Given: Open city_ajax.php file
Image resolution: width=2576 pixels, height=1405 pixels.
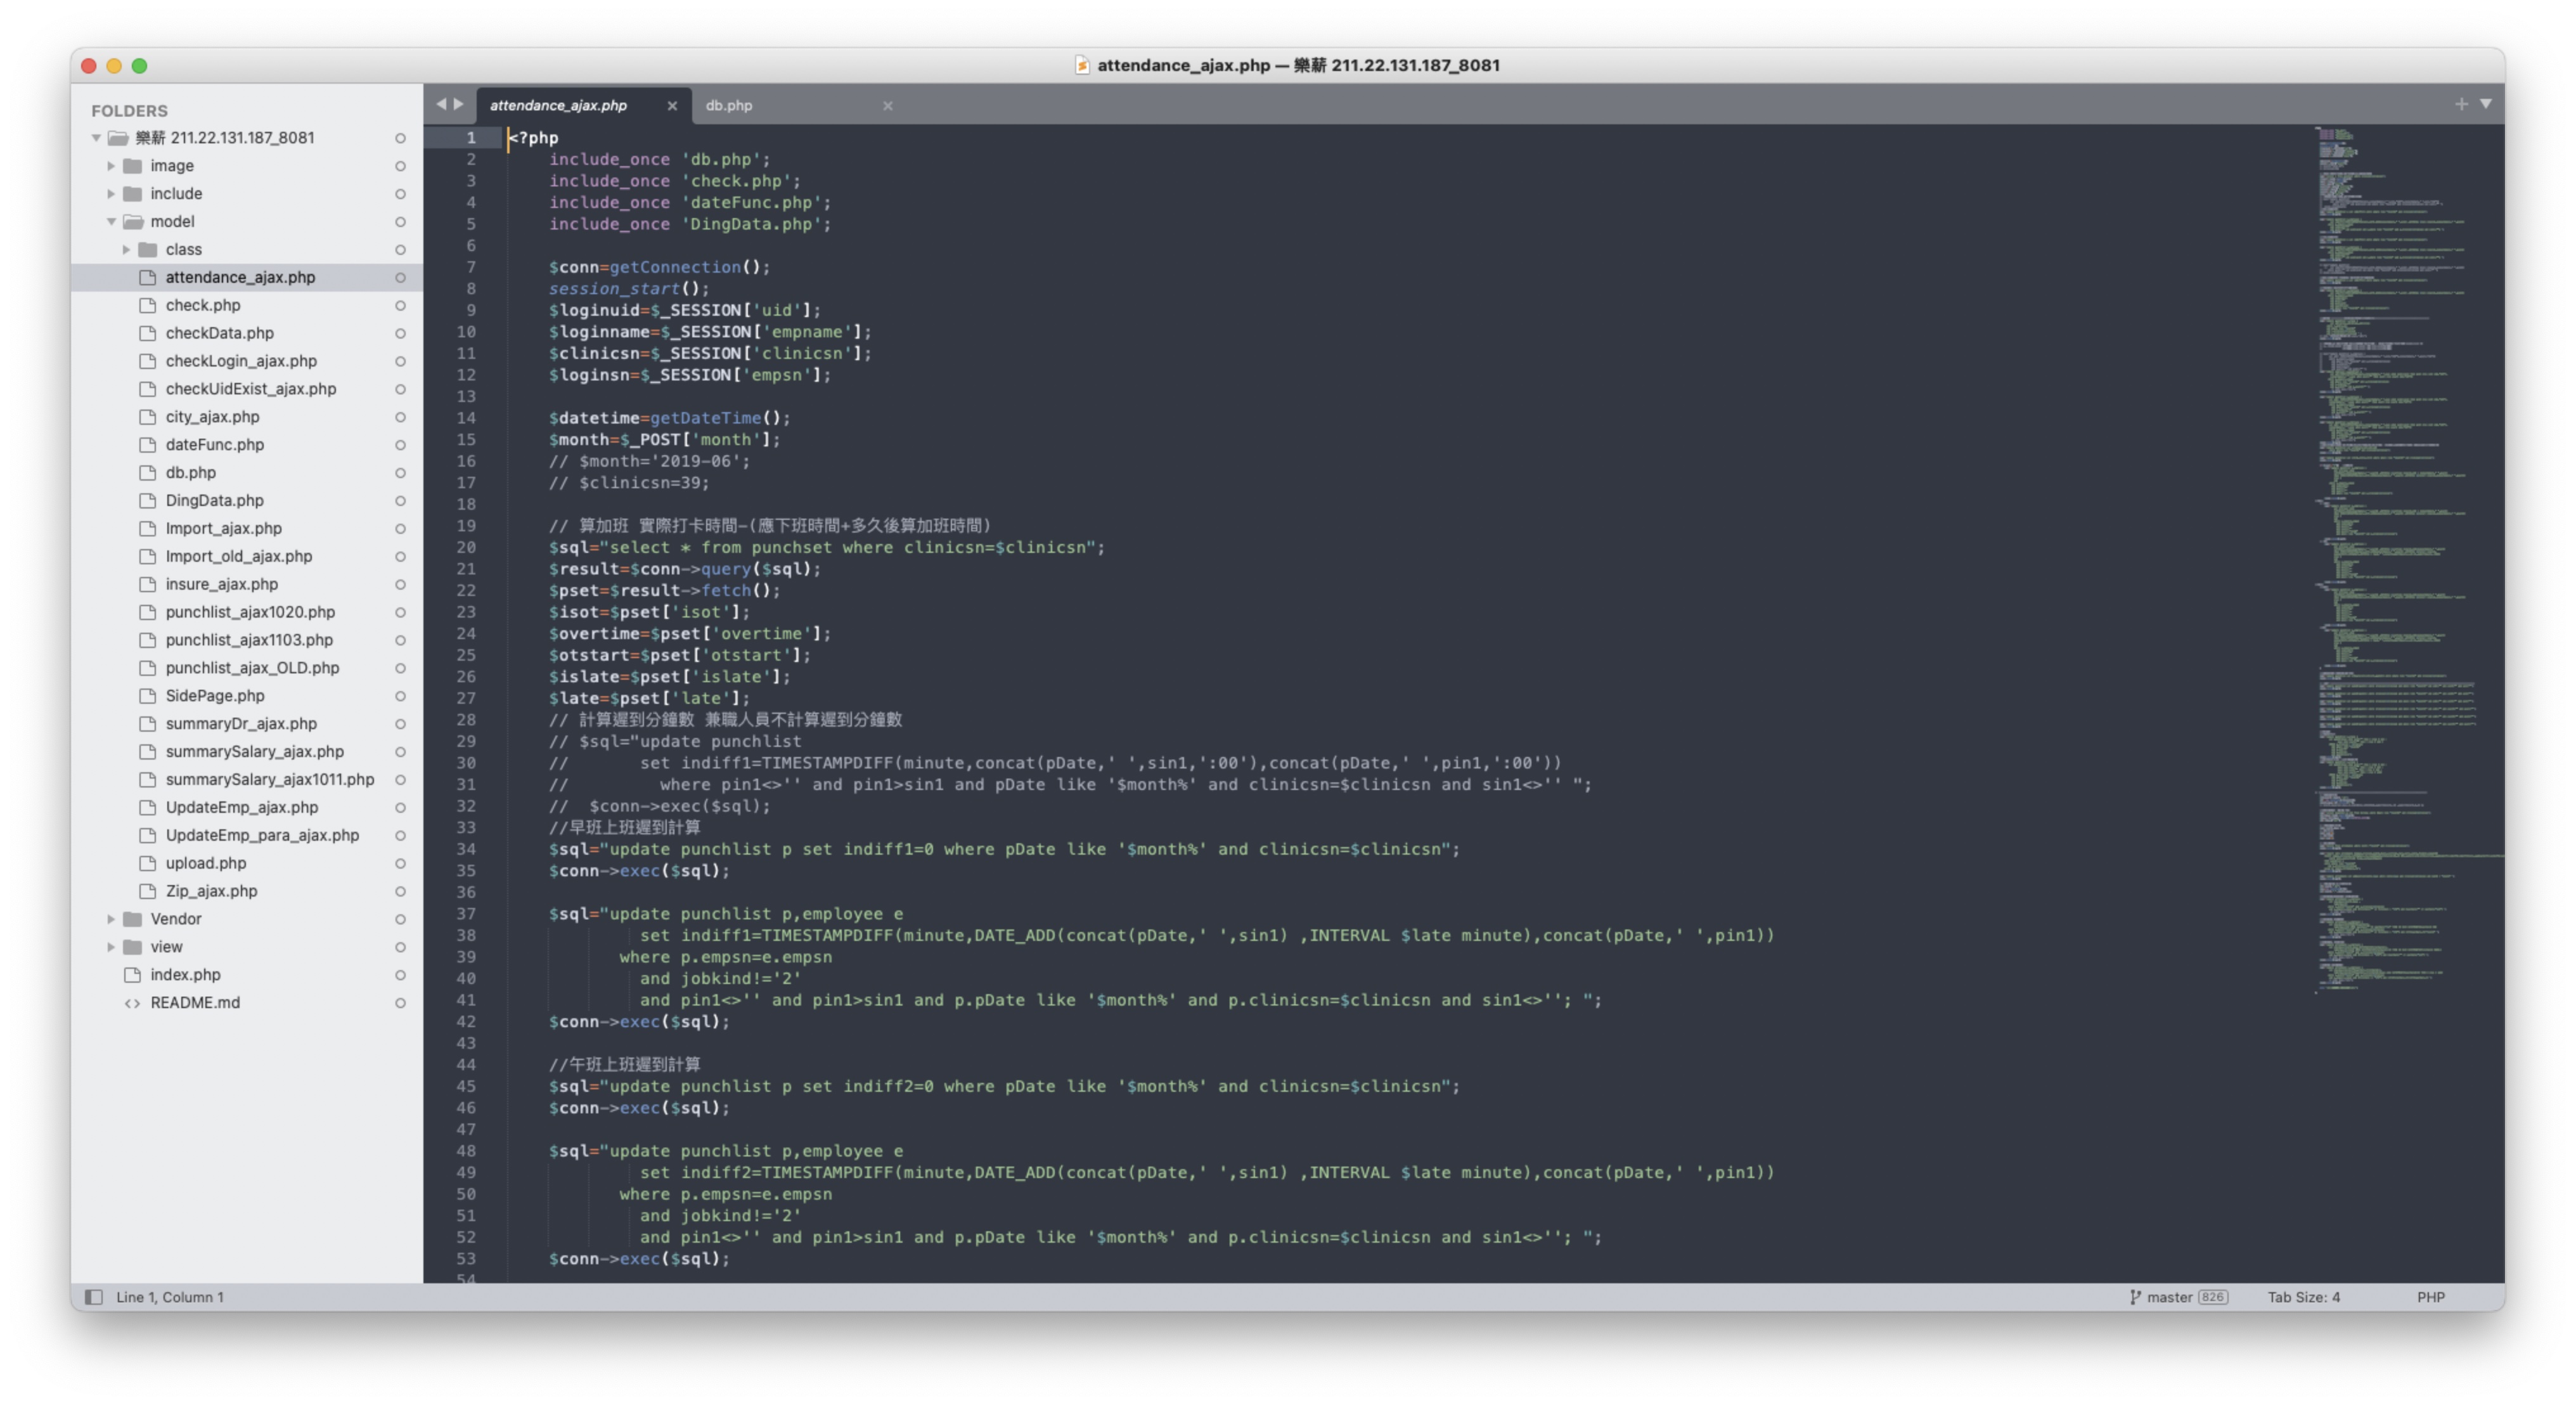Looking at the screenshot, I should tap(212, 417).
